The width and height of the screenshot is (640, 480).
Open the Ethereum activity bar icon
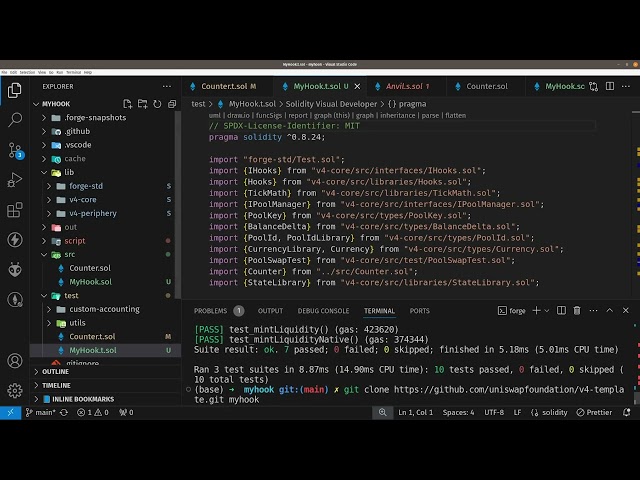[x=15, y=300]
